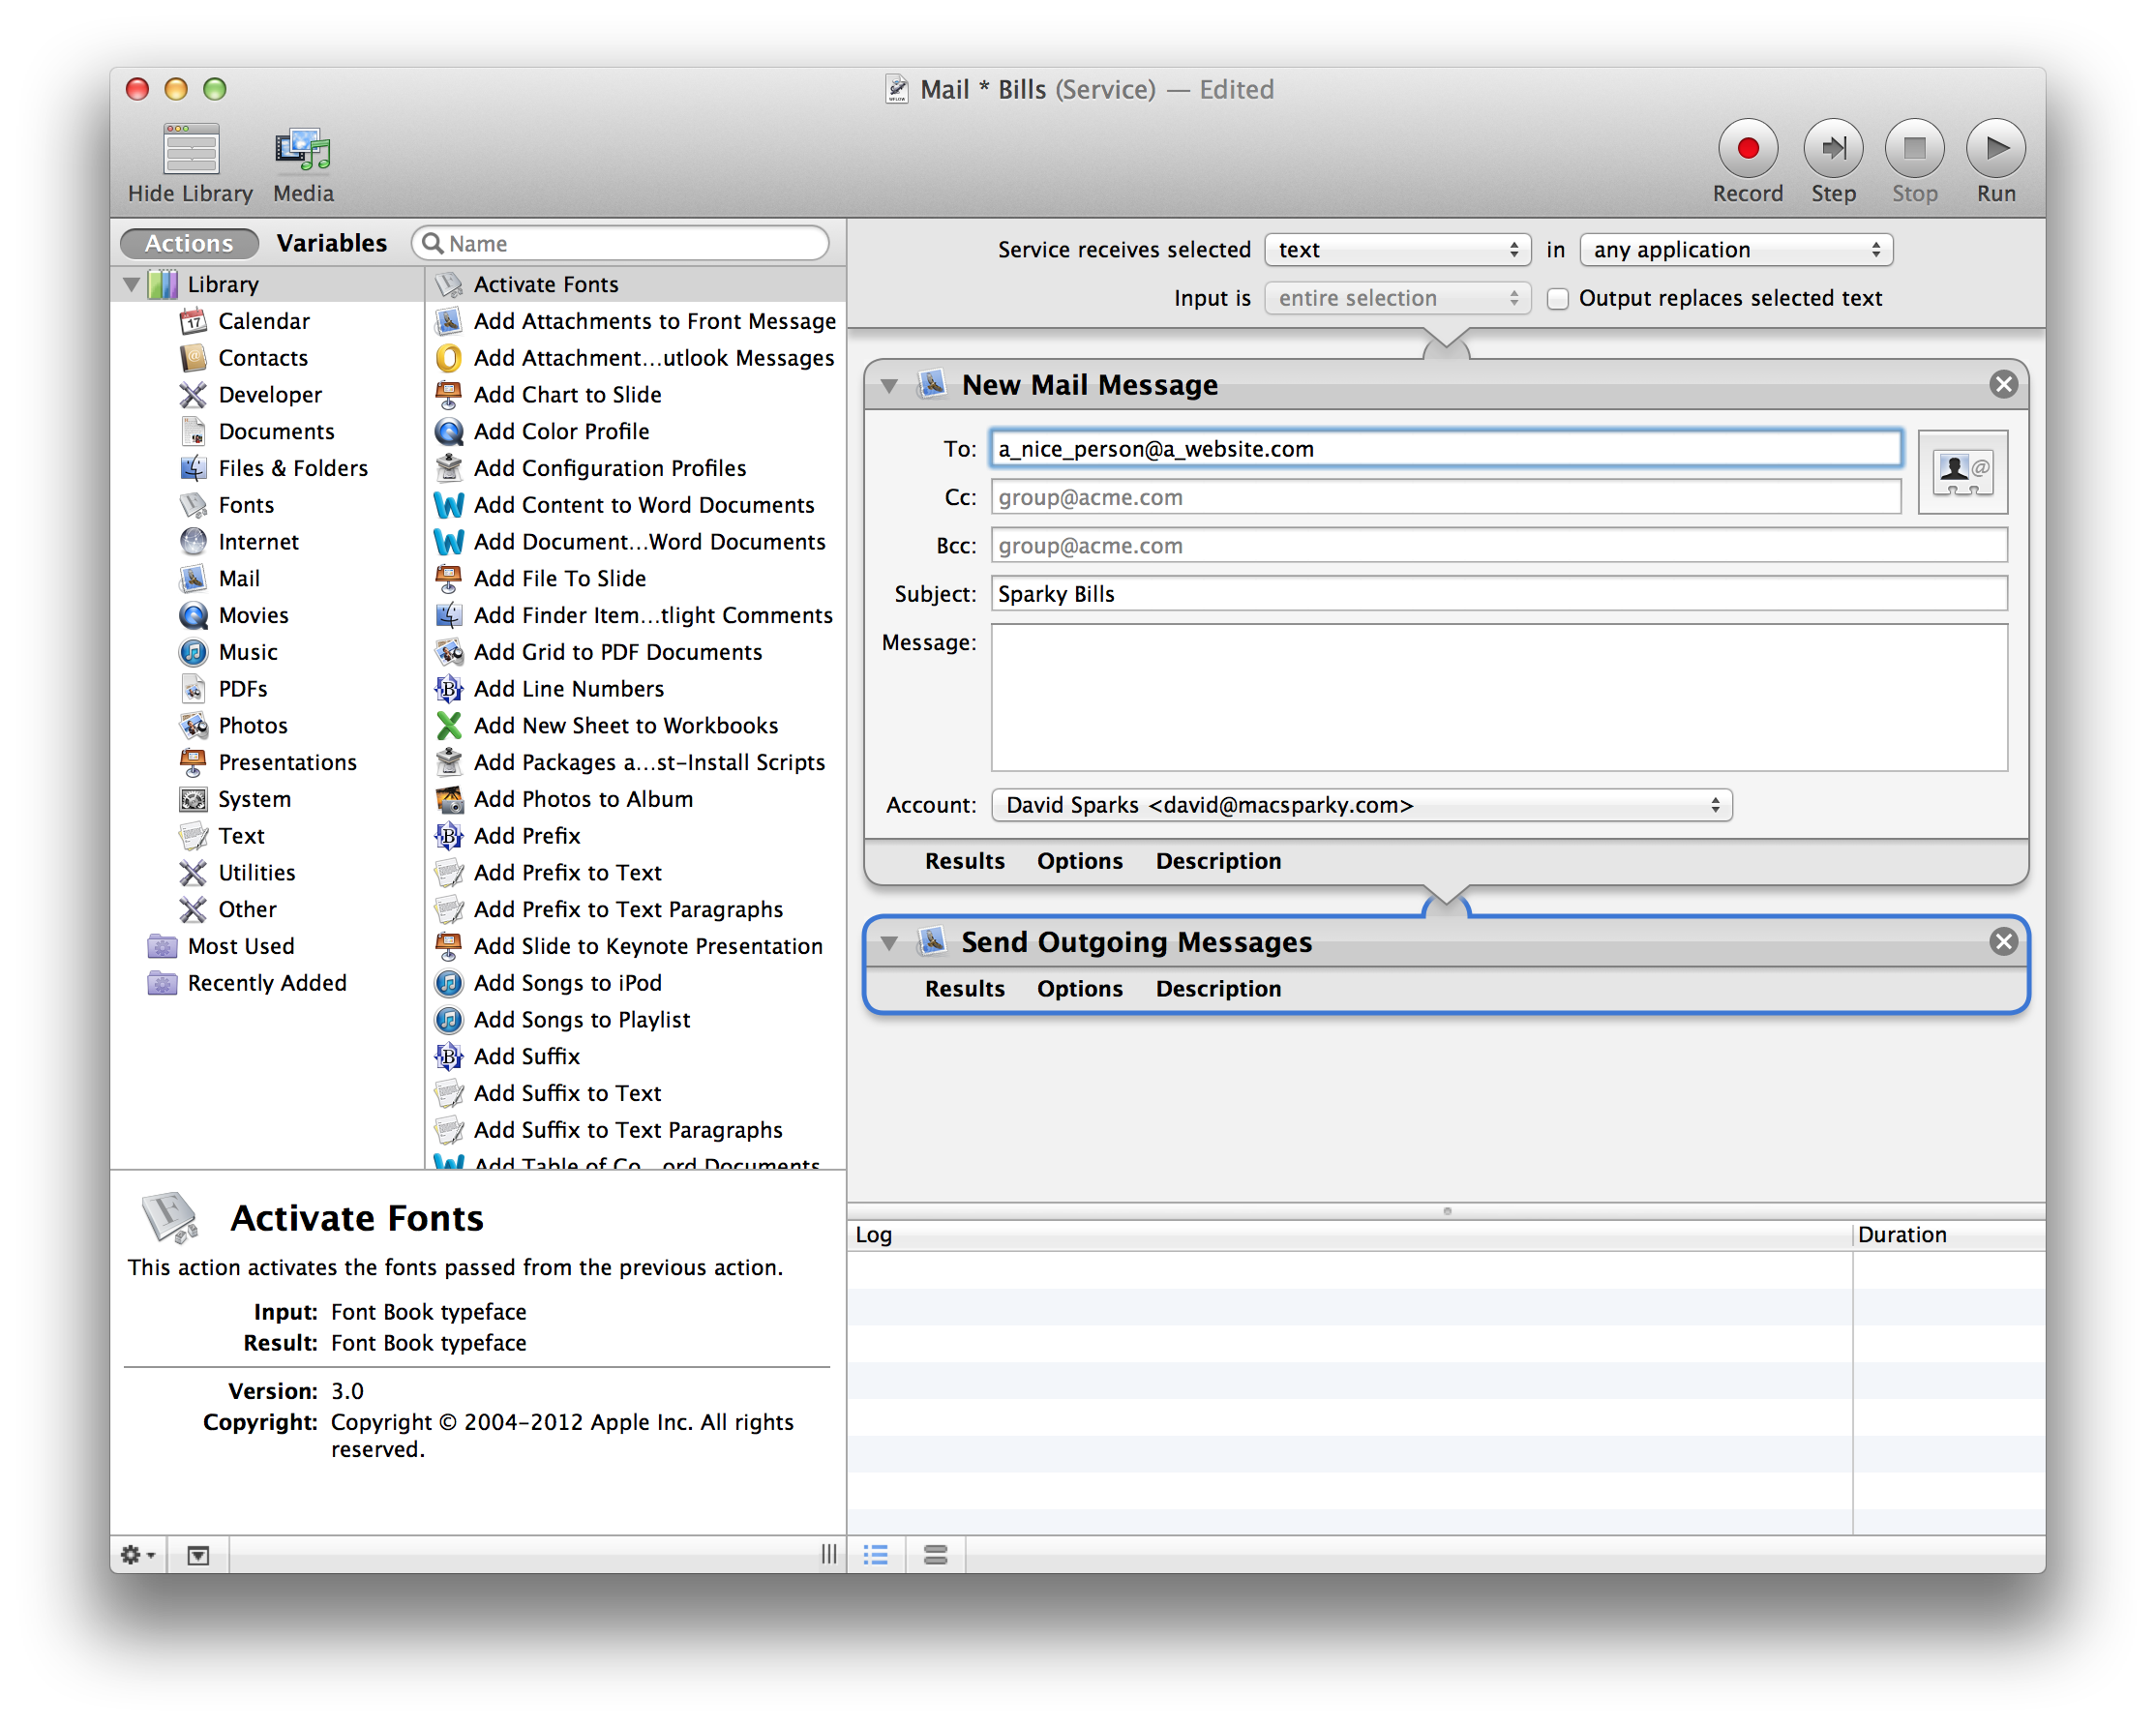
Task: Switch log to list view icon
Action: pyautogui.click(x=876, y=1554)
